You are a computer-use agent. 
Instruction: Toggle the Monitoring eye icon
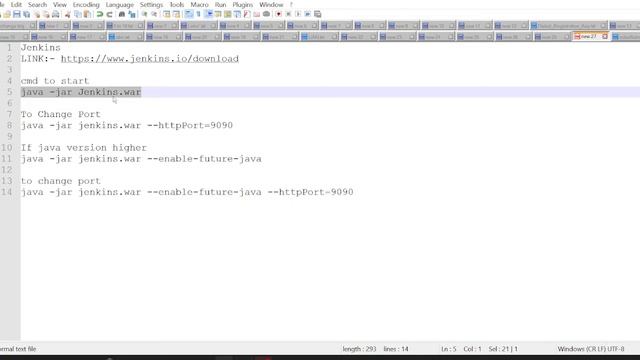[266, 14]
